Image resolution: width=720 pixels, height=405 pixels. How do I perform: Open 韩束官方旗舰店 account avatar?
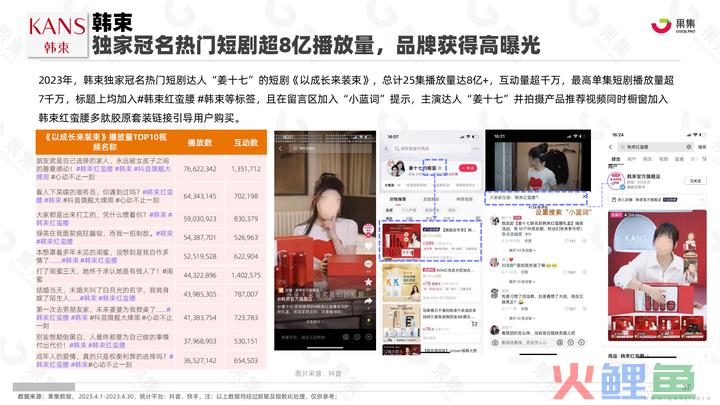click(x=615, y=181)
